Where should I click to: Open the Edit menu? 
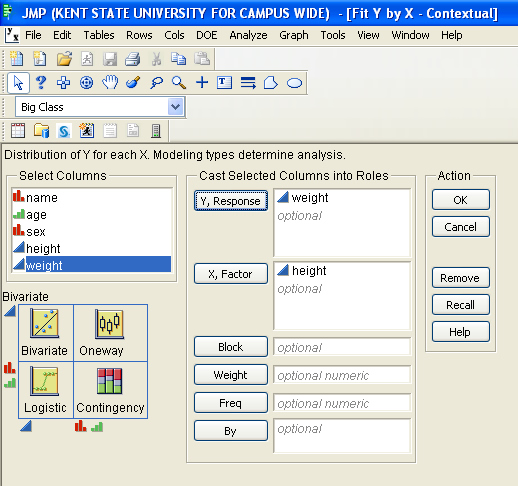(x=62, y=35)
